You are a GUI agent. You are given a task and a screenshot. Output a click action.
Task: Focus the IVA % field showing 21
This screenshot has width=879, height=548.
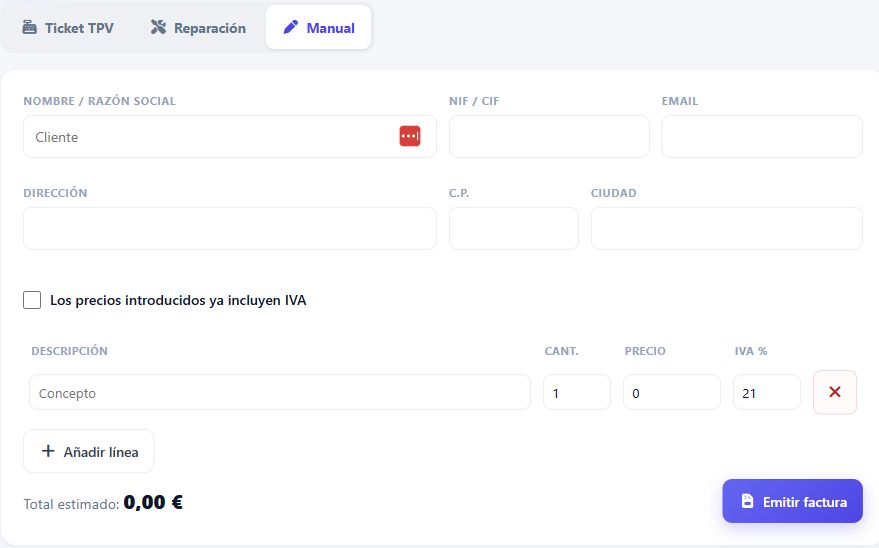pyautogui.click(x=766, y=392)
